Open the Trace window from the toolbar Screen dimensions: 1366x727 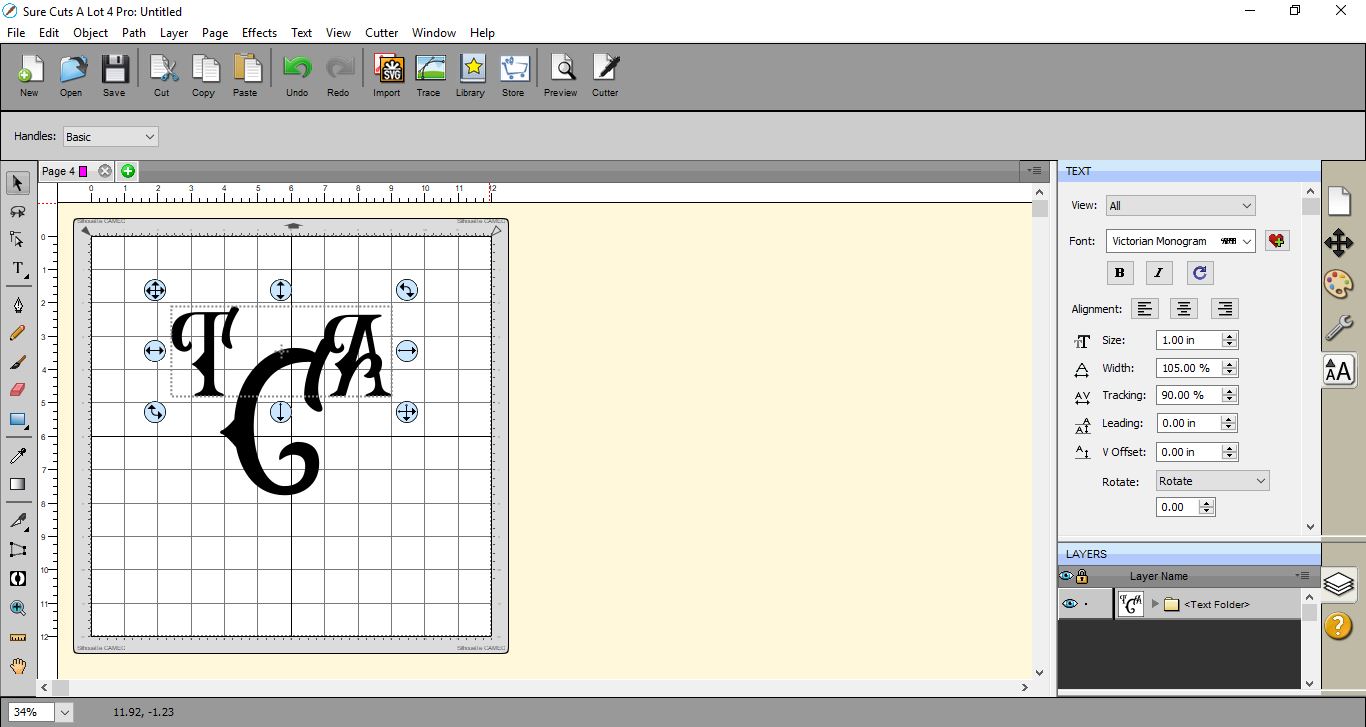point(429,72)
